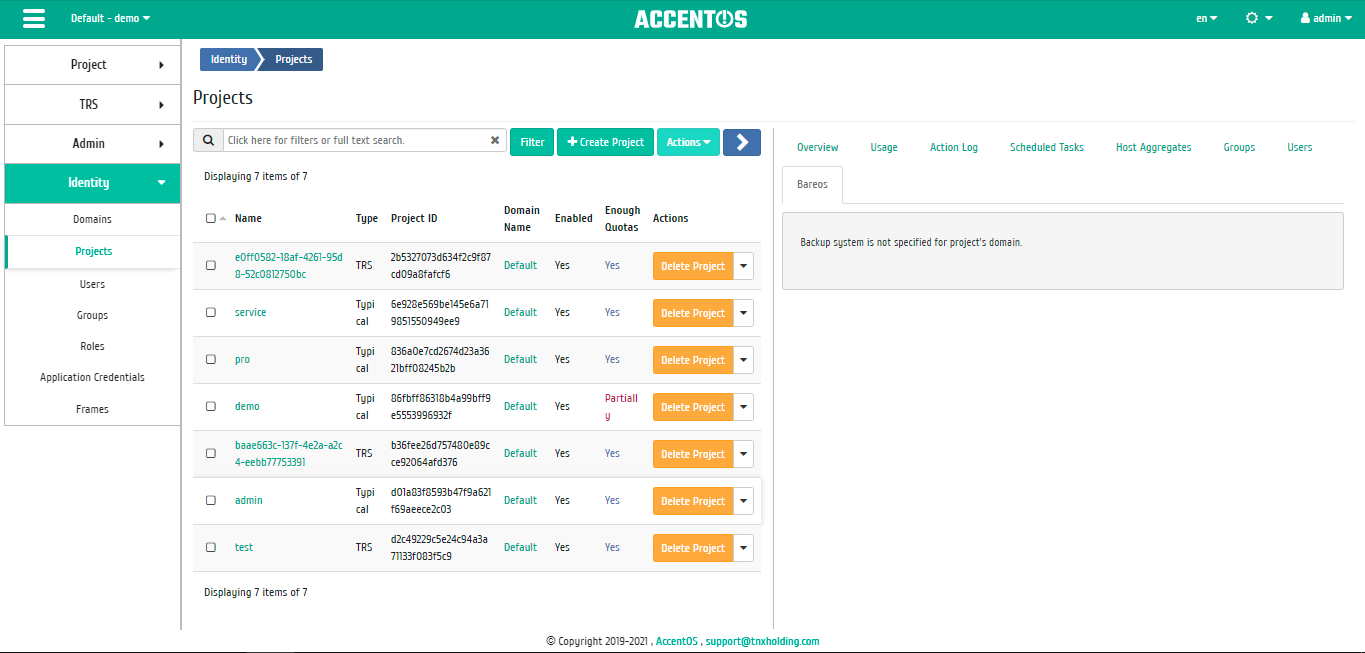Image resolution: width=1365 pixels, height=653 pixels.
Task: Open Domains in the sidebar
Action: (93, 219)
